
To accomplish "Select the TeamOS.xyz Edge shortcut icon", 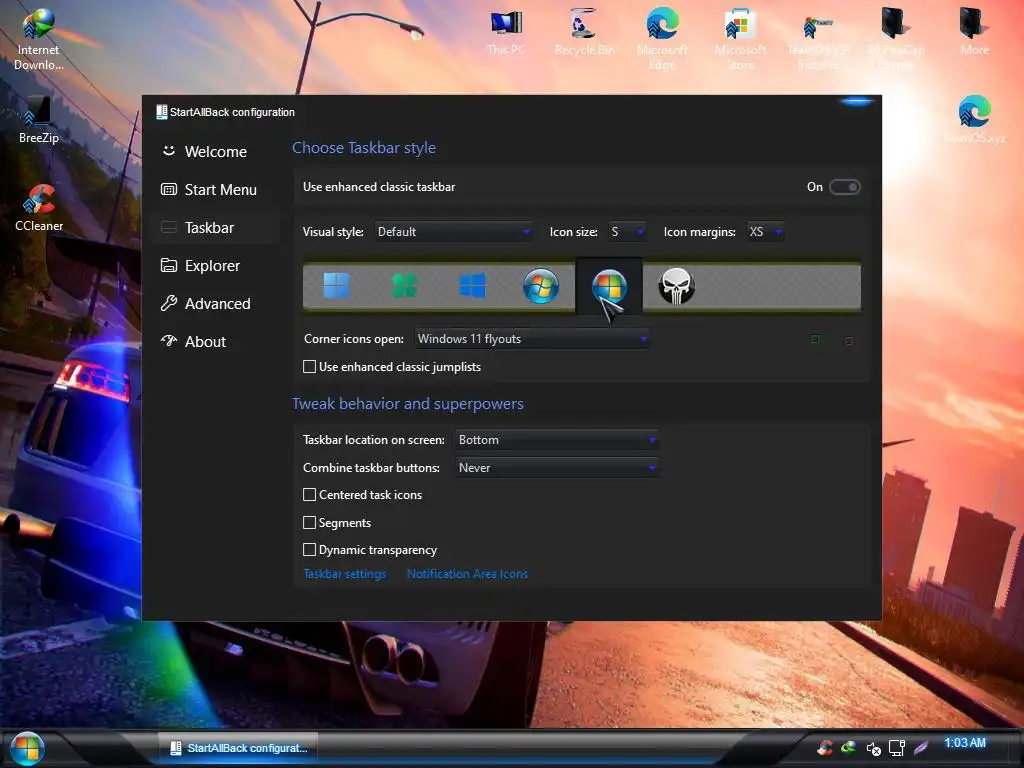I will (974, 120).
